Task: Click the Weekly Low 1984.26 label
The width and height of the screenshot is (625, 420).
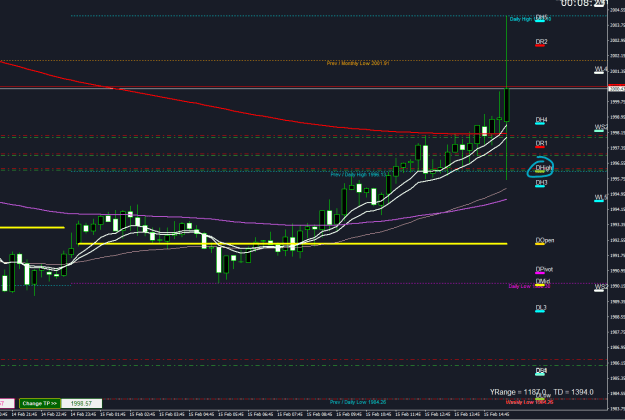Action: (529, 402)
